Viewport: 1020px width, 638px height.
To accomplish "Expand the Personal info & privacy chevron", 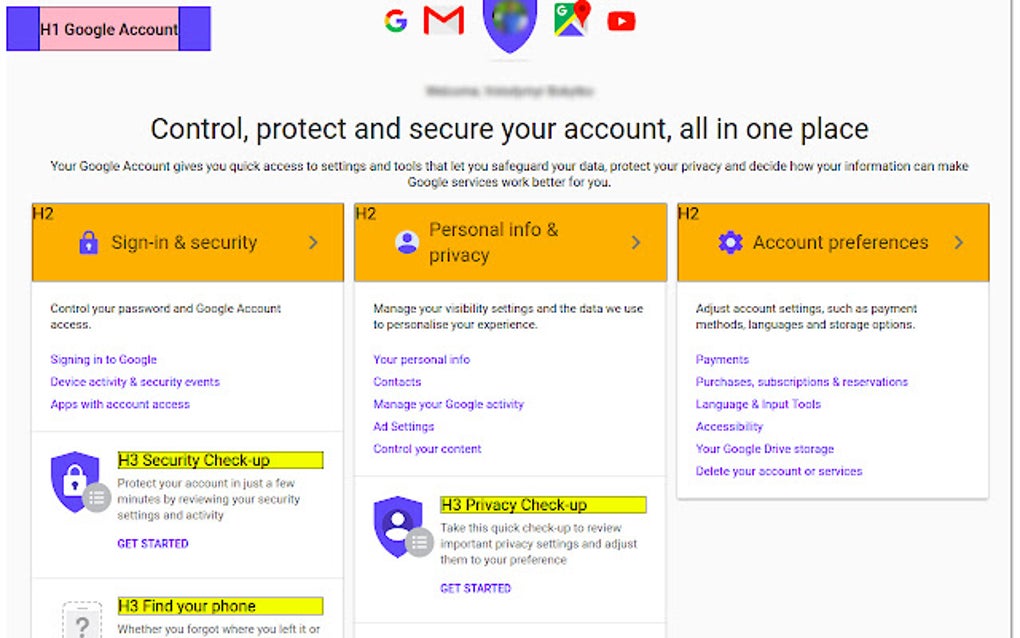I will (637, 242).
